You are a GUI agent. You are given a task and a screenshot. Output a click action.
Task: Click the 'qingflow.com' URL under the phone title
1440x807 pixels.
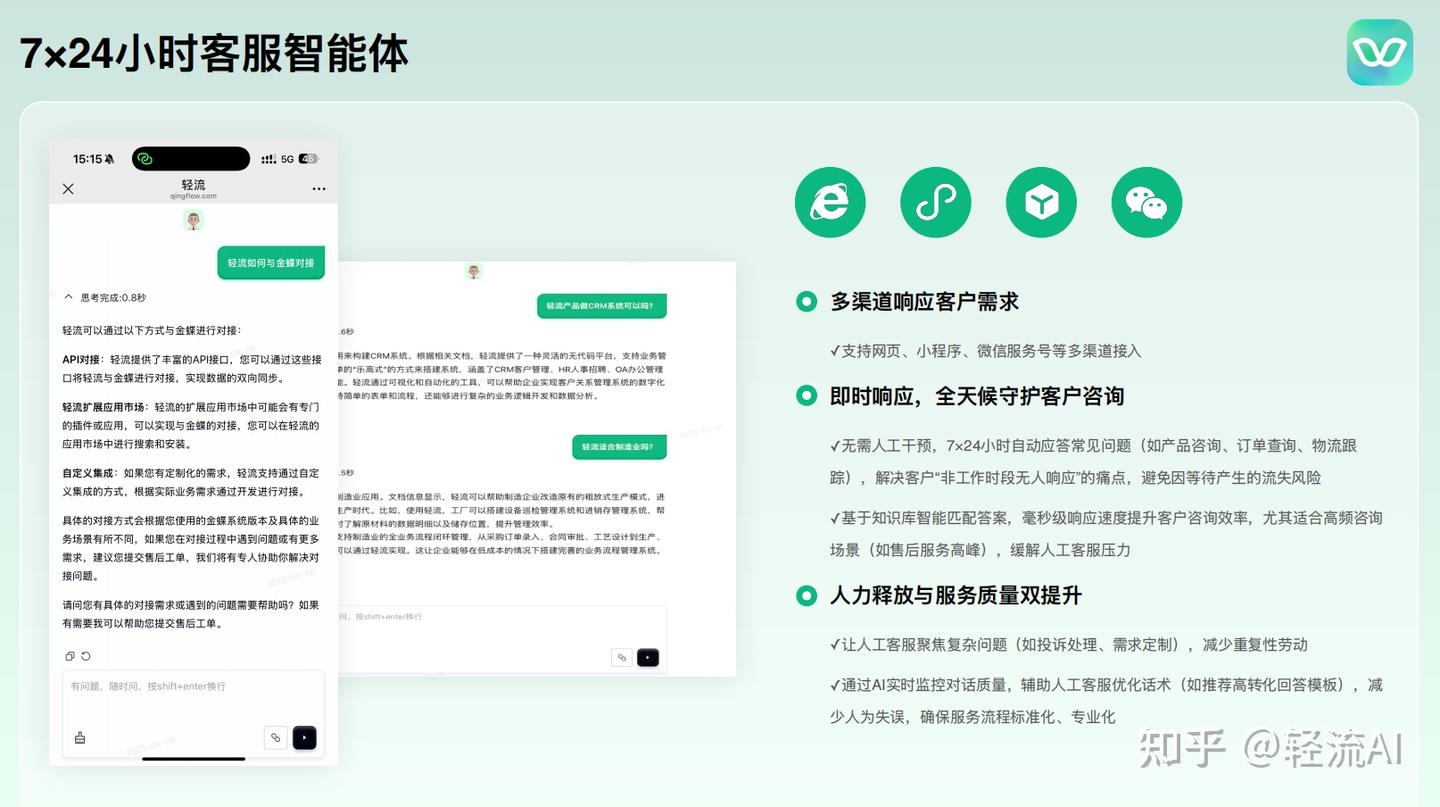tap(194, 196)
